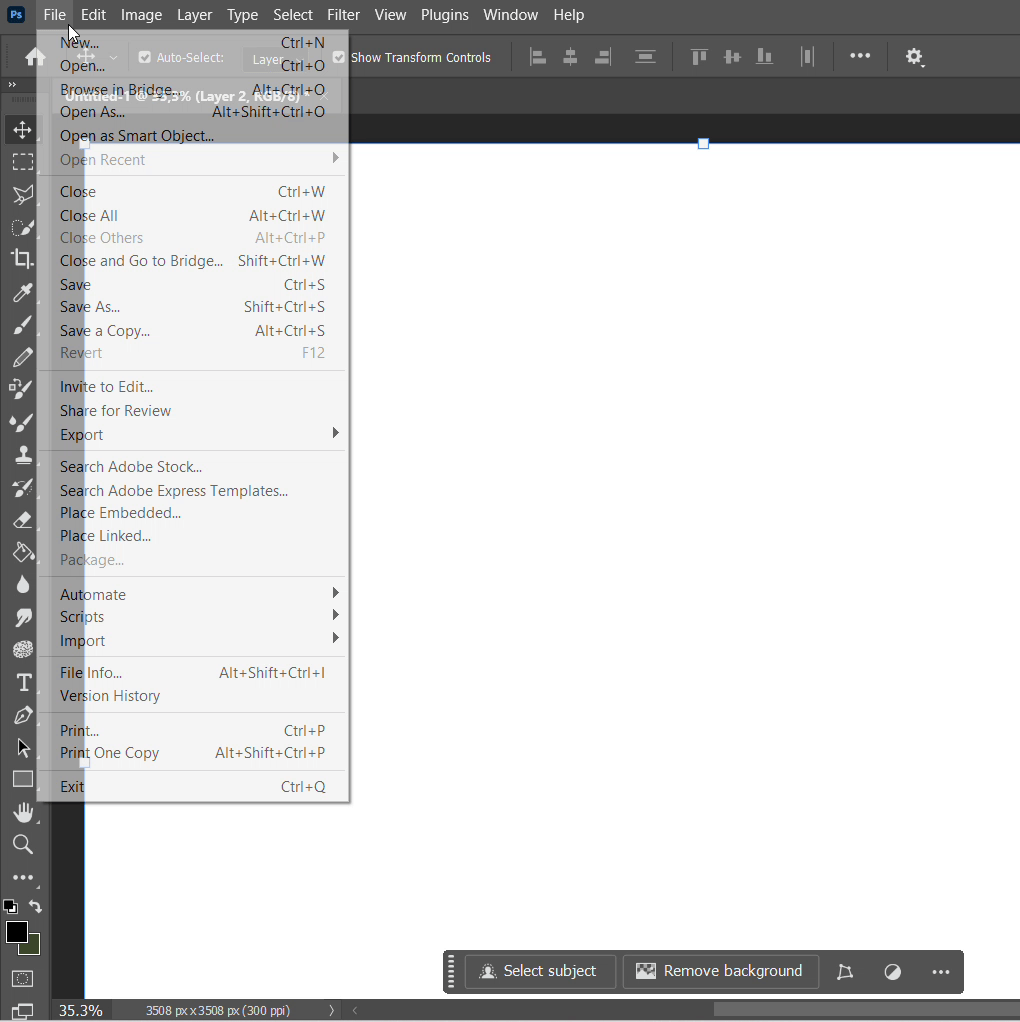This screenshot has width=1020, height=1022.
Task: Click Place Embedded... menu item
Action: coord(120,513)
